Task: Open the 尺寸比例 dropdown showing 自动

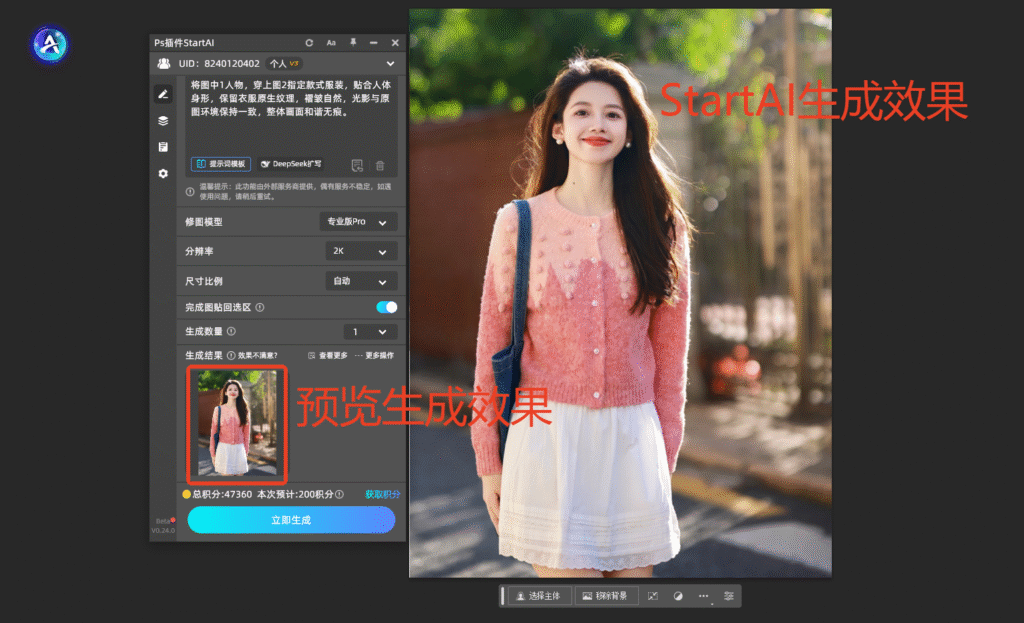Action: point(361,281)
